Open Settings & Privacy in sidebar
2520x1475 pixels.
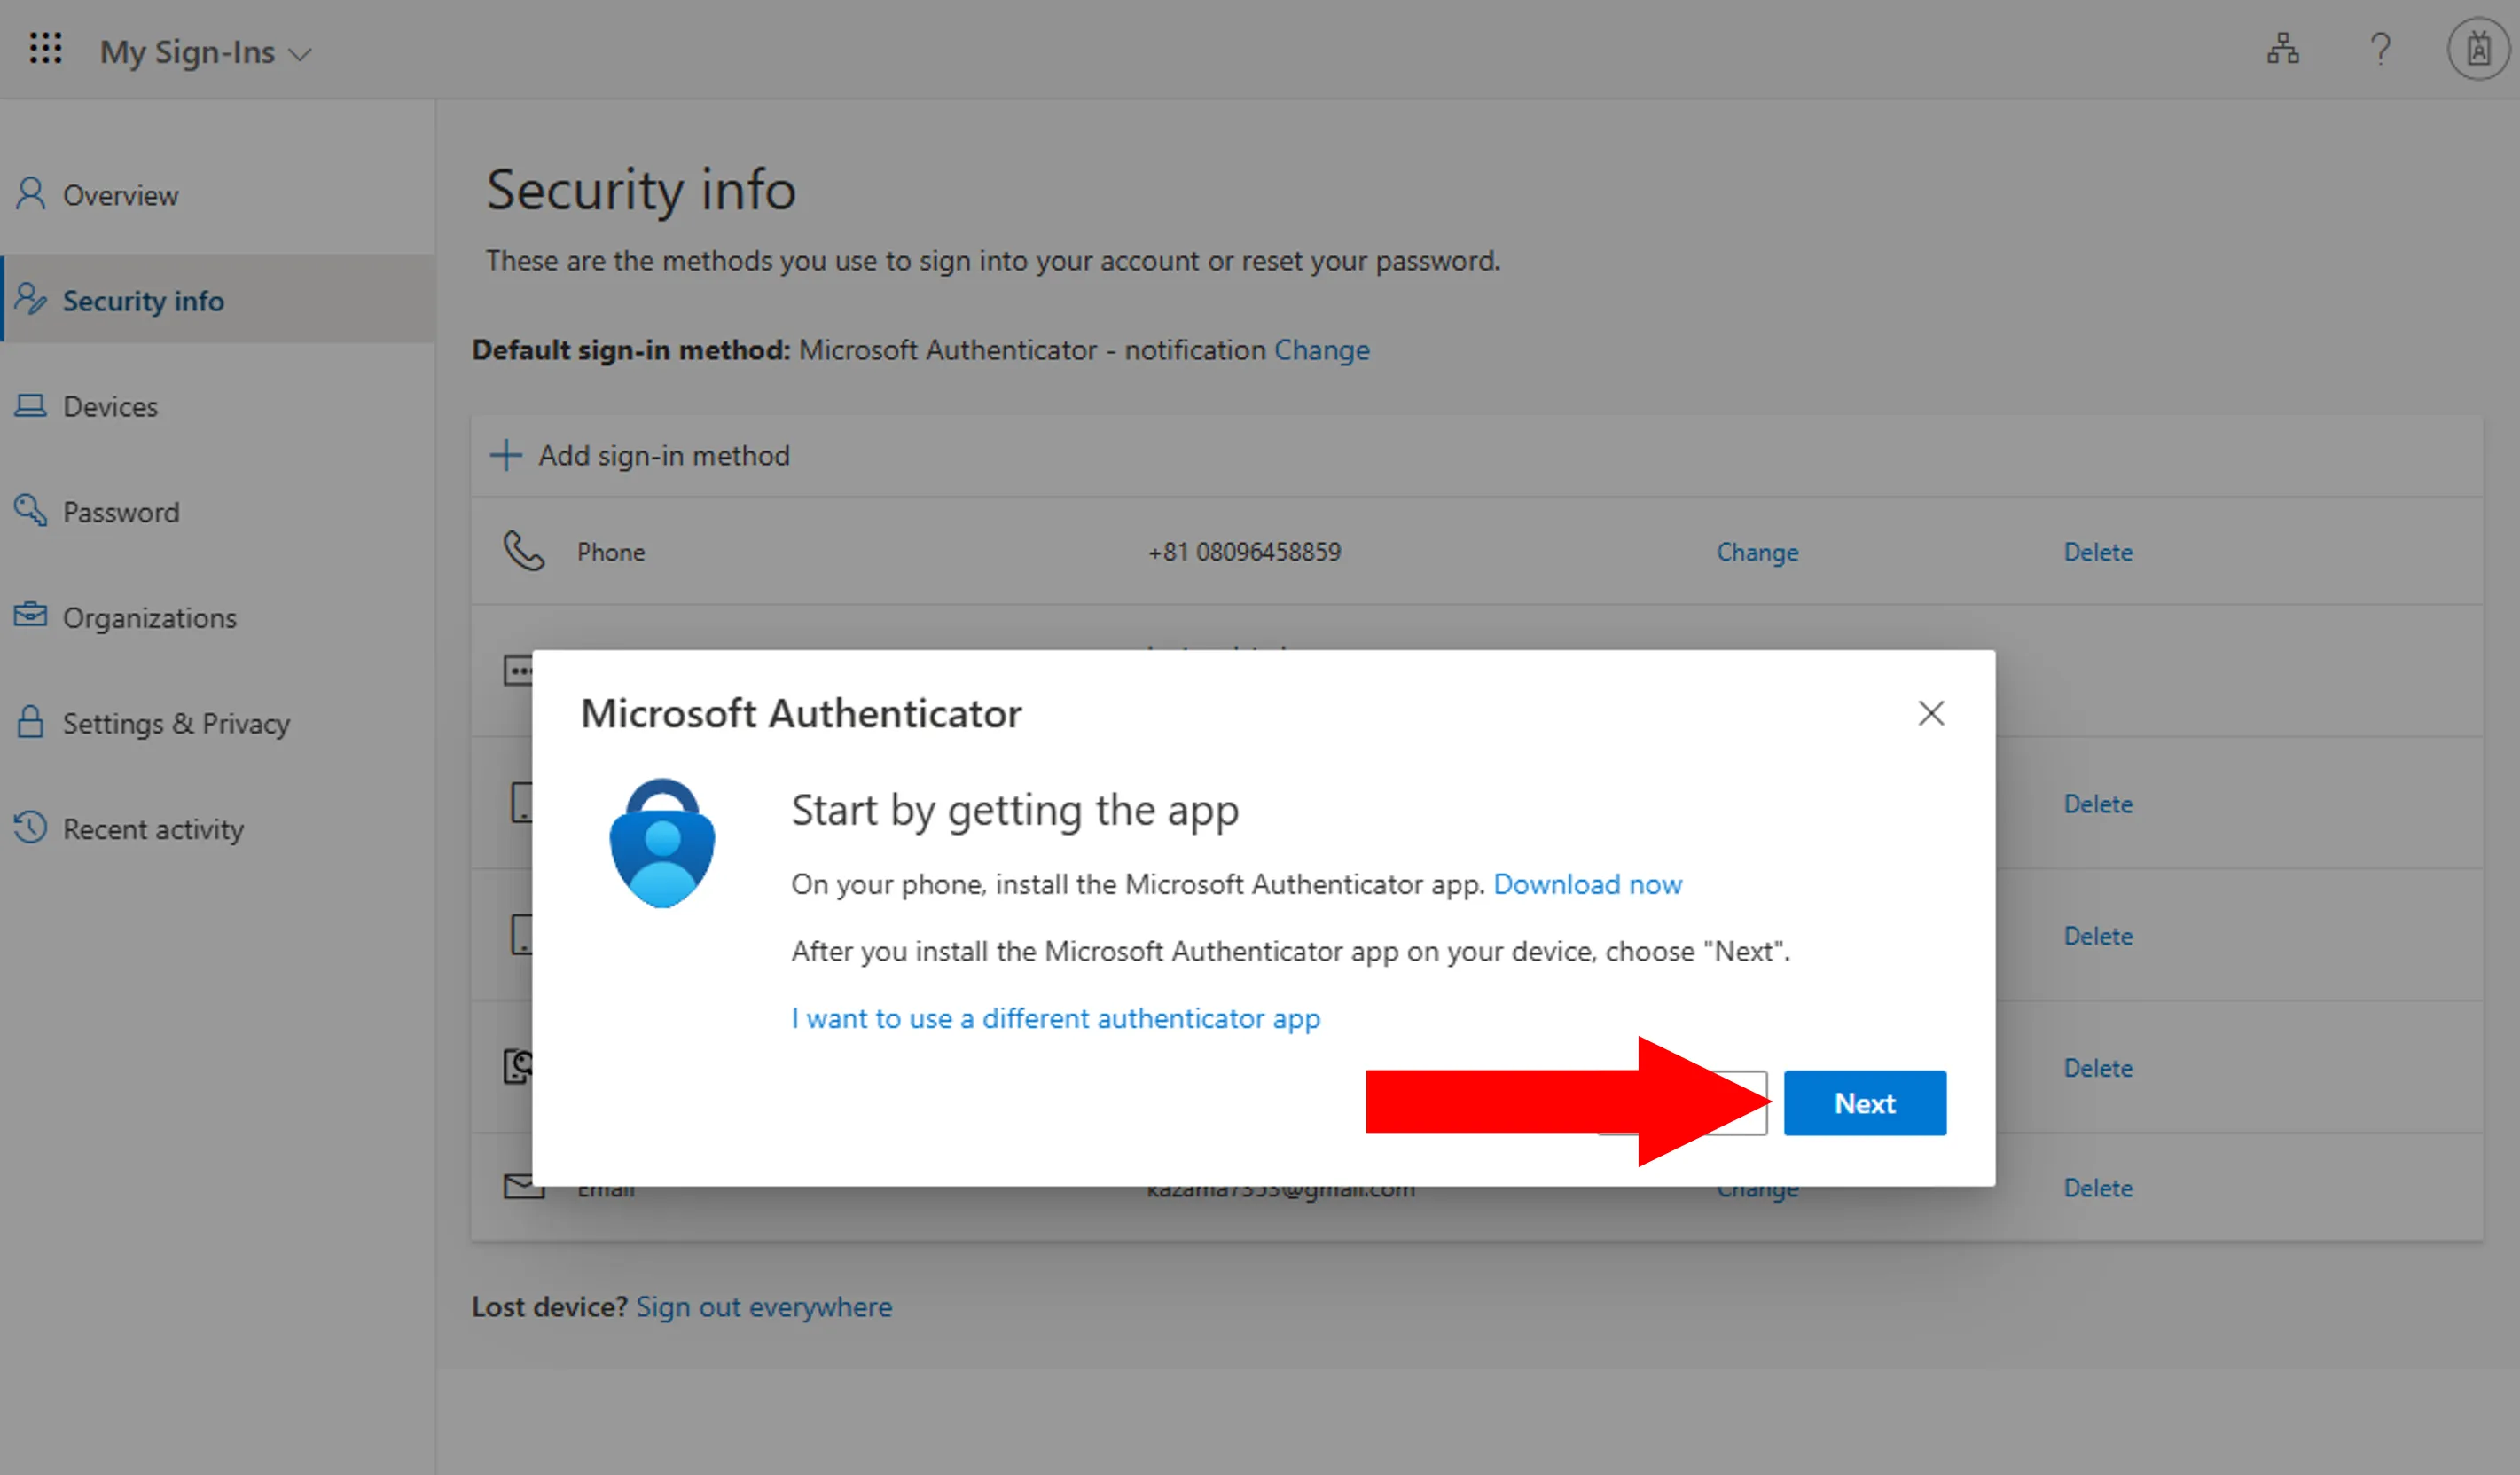(176, 723)
